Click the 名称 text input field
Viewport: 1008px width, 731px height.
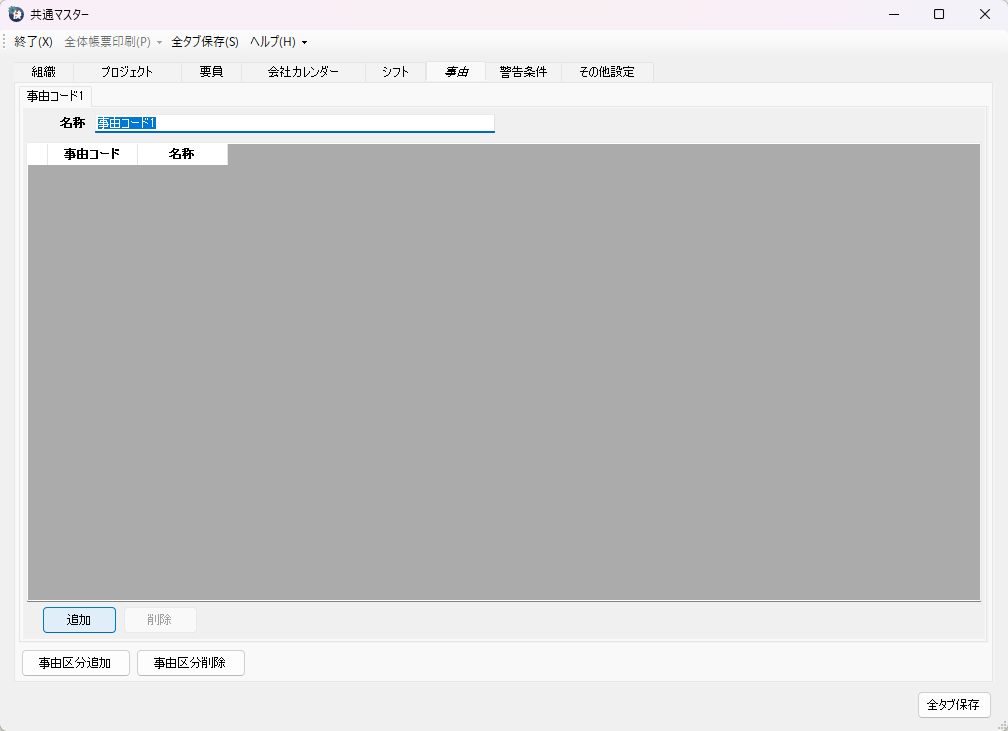(295, 123)
